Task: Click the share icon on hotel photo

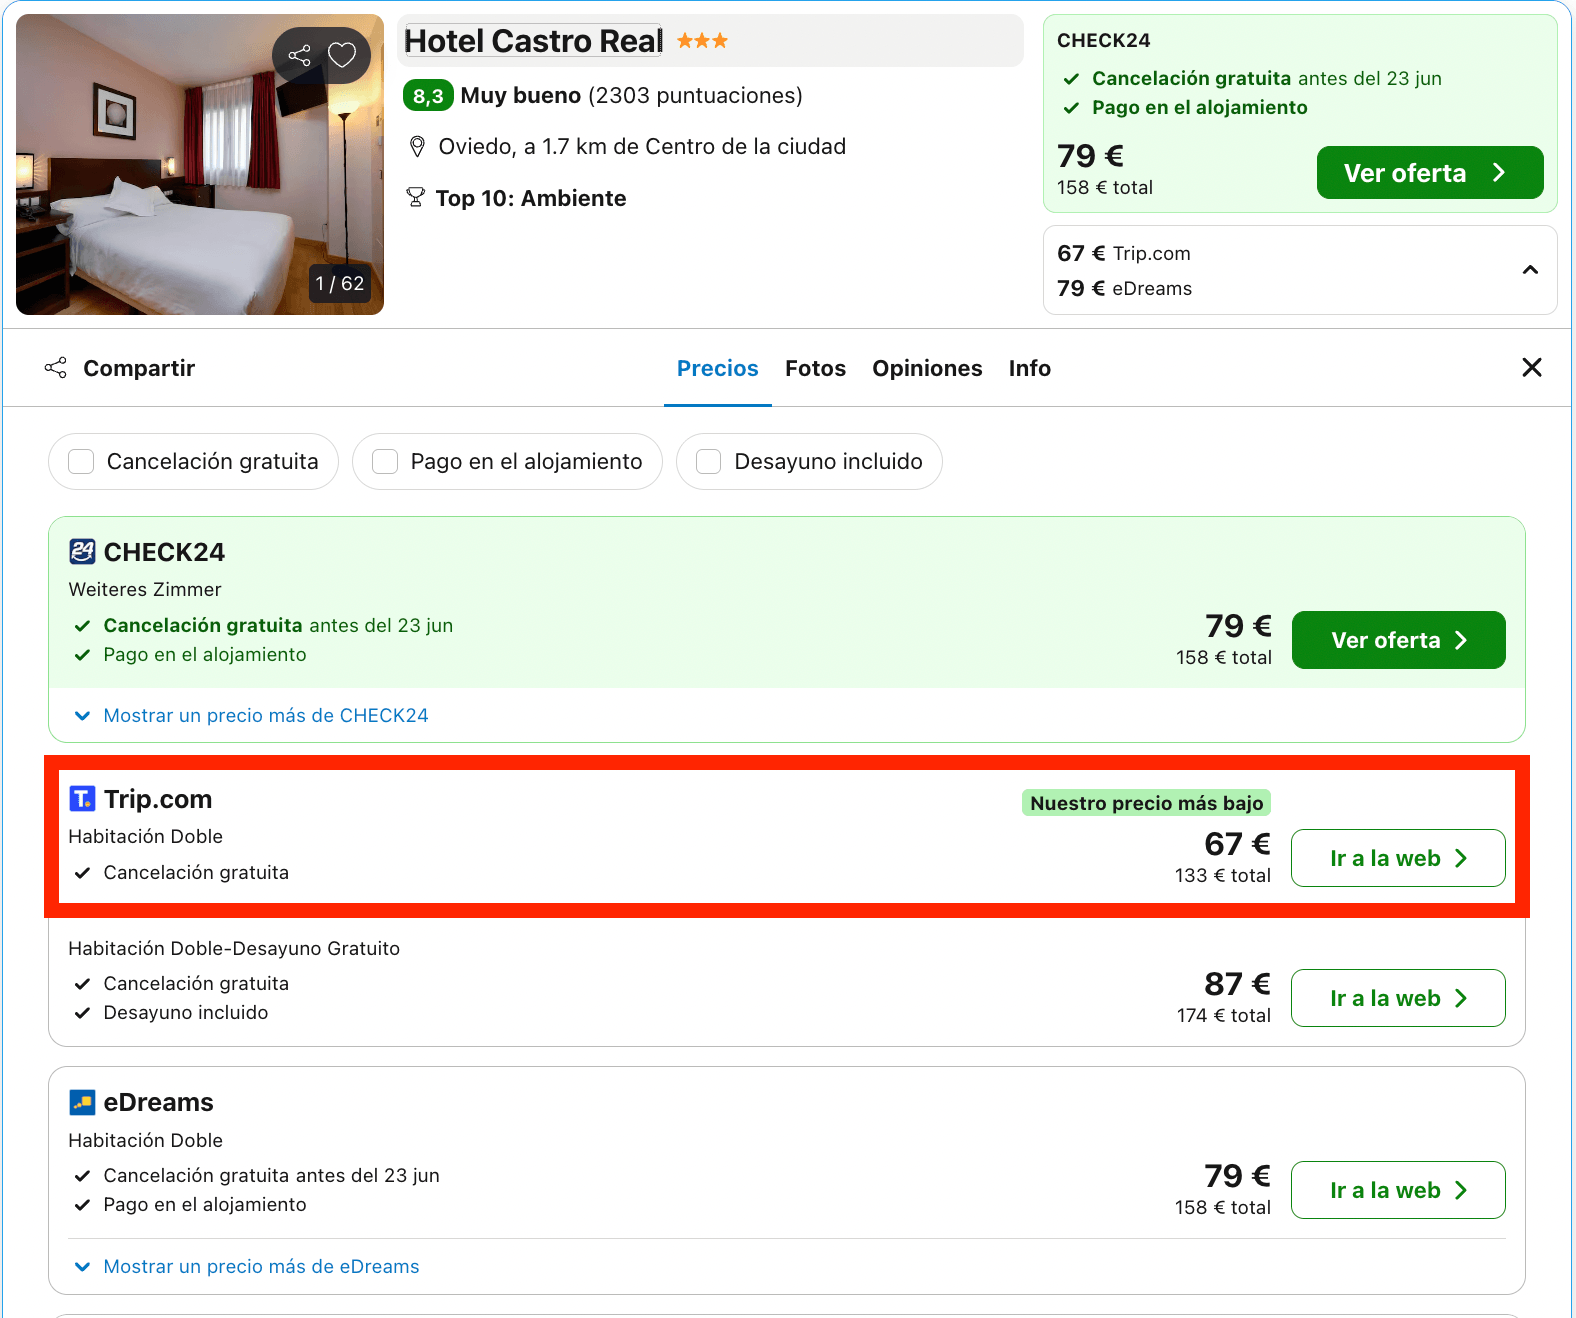Action: [x=299, y=55]
